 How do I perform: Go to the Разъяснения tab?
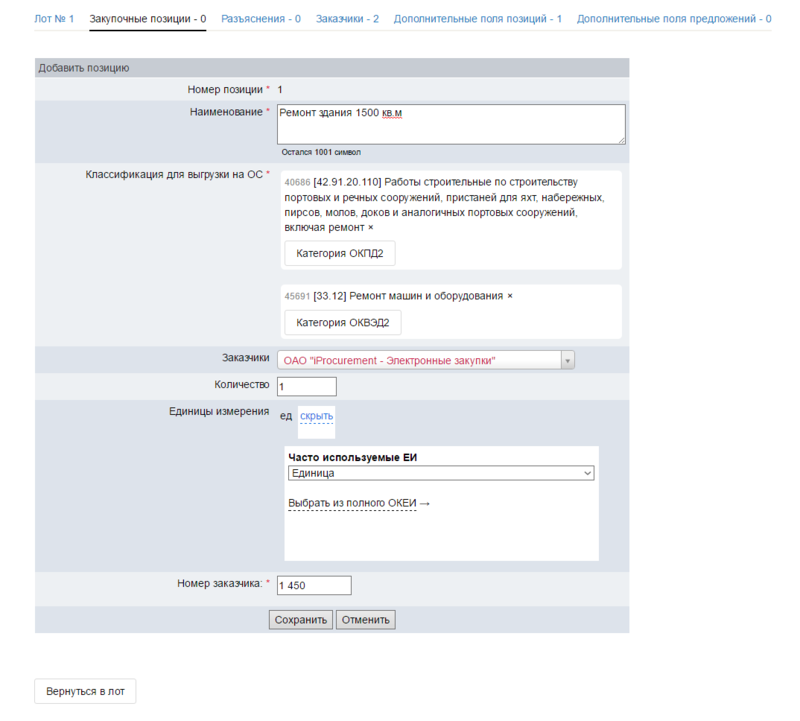261,19
